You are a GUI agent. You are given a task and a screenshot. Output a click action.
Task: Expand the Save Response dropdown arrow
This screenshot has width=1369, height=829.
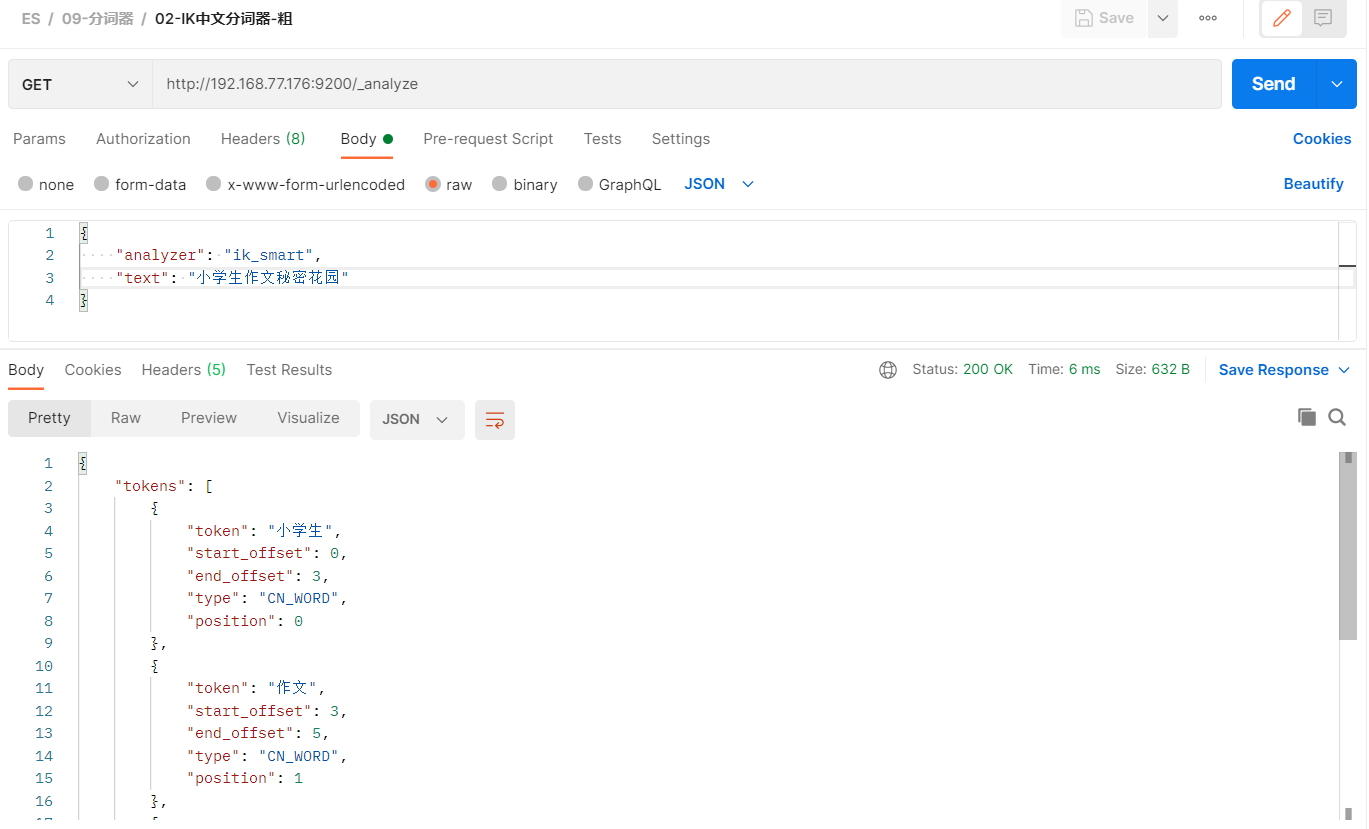coord(1344,370)
